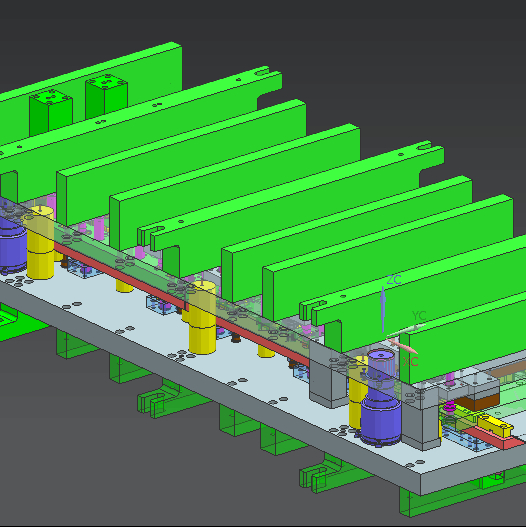The image size is (526, 527).
Task: Click the red XC axis label
Action: (x=410, y=362)
